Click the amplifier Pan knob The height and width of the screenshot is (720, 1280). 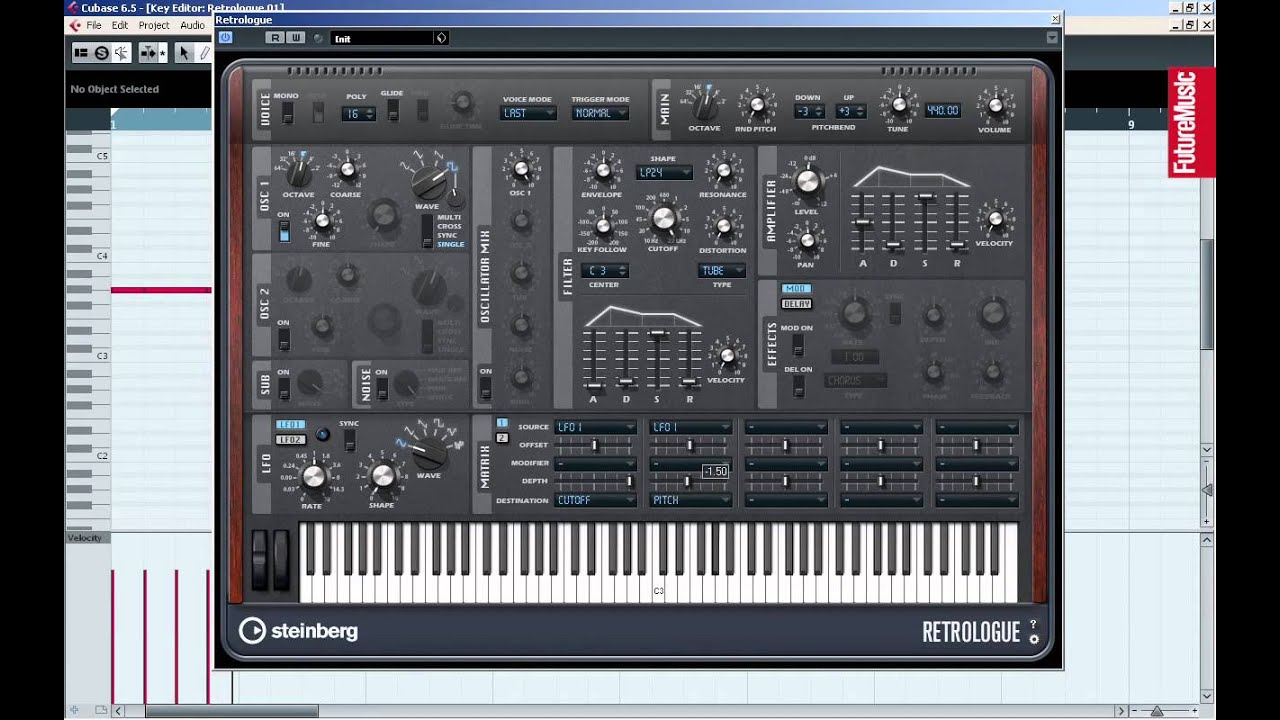click(806, 239)
